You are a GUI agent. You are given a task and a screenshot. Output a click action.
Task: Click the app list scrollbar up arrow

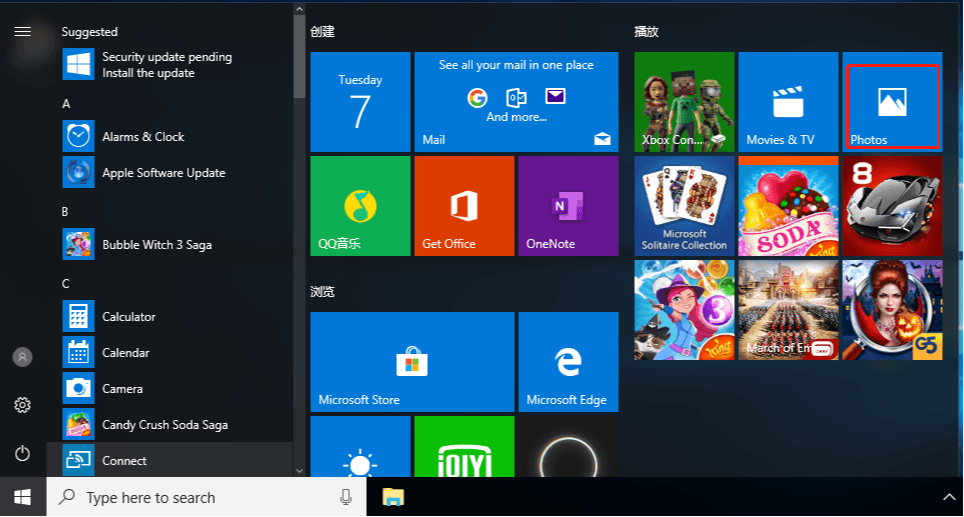299,9
